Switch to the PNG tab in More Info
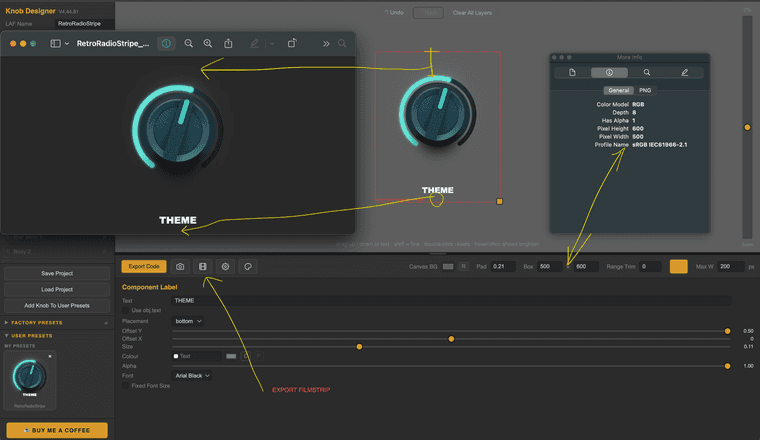 click(645, 90)
